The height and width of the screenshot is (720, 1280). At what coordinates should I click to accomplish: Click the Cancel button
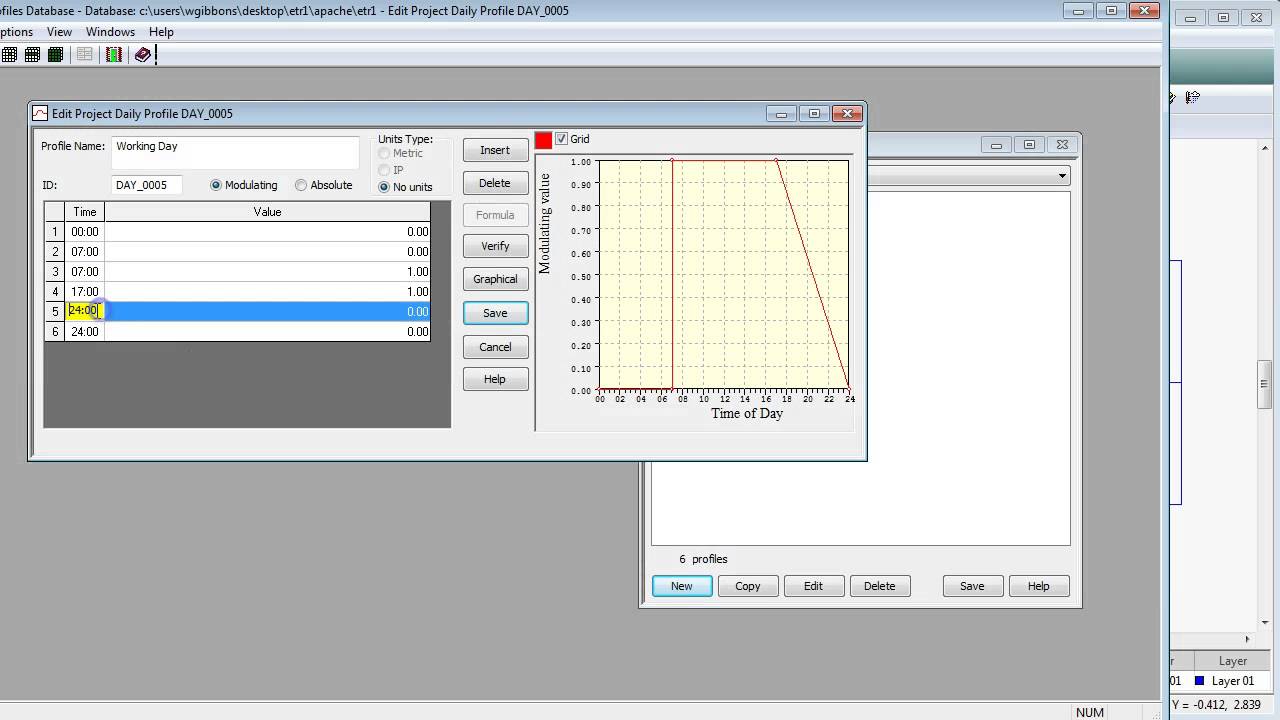[495, 347]
